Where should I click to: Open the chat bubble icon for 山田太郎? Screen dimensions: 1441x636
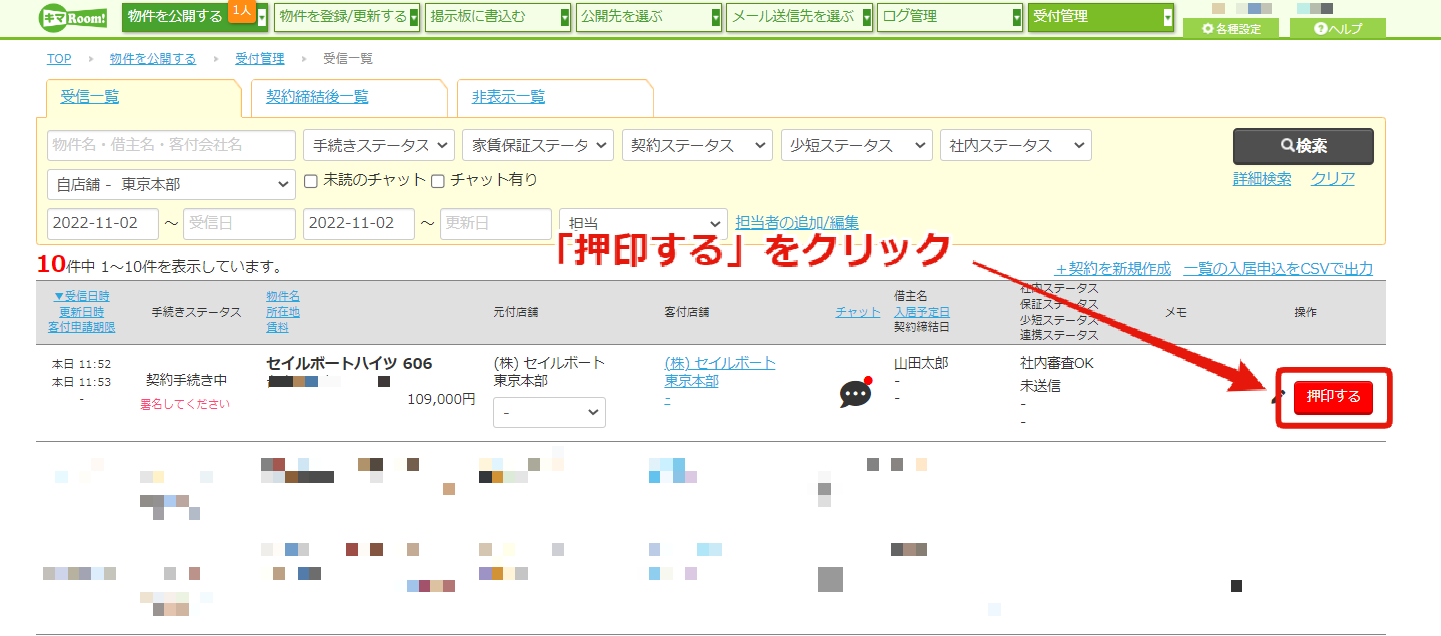[x=855, y=394]
